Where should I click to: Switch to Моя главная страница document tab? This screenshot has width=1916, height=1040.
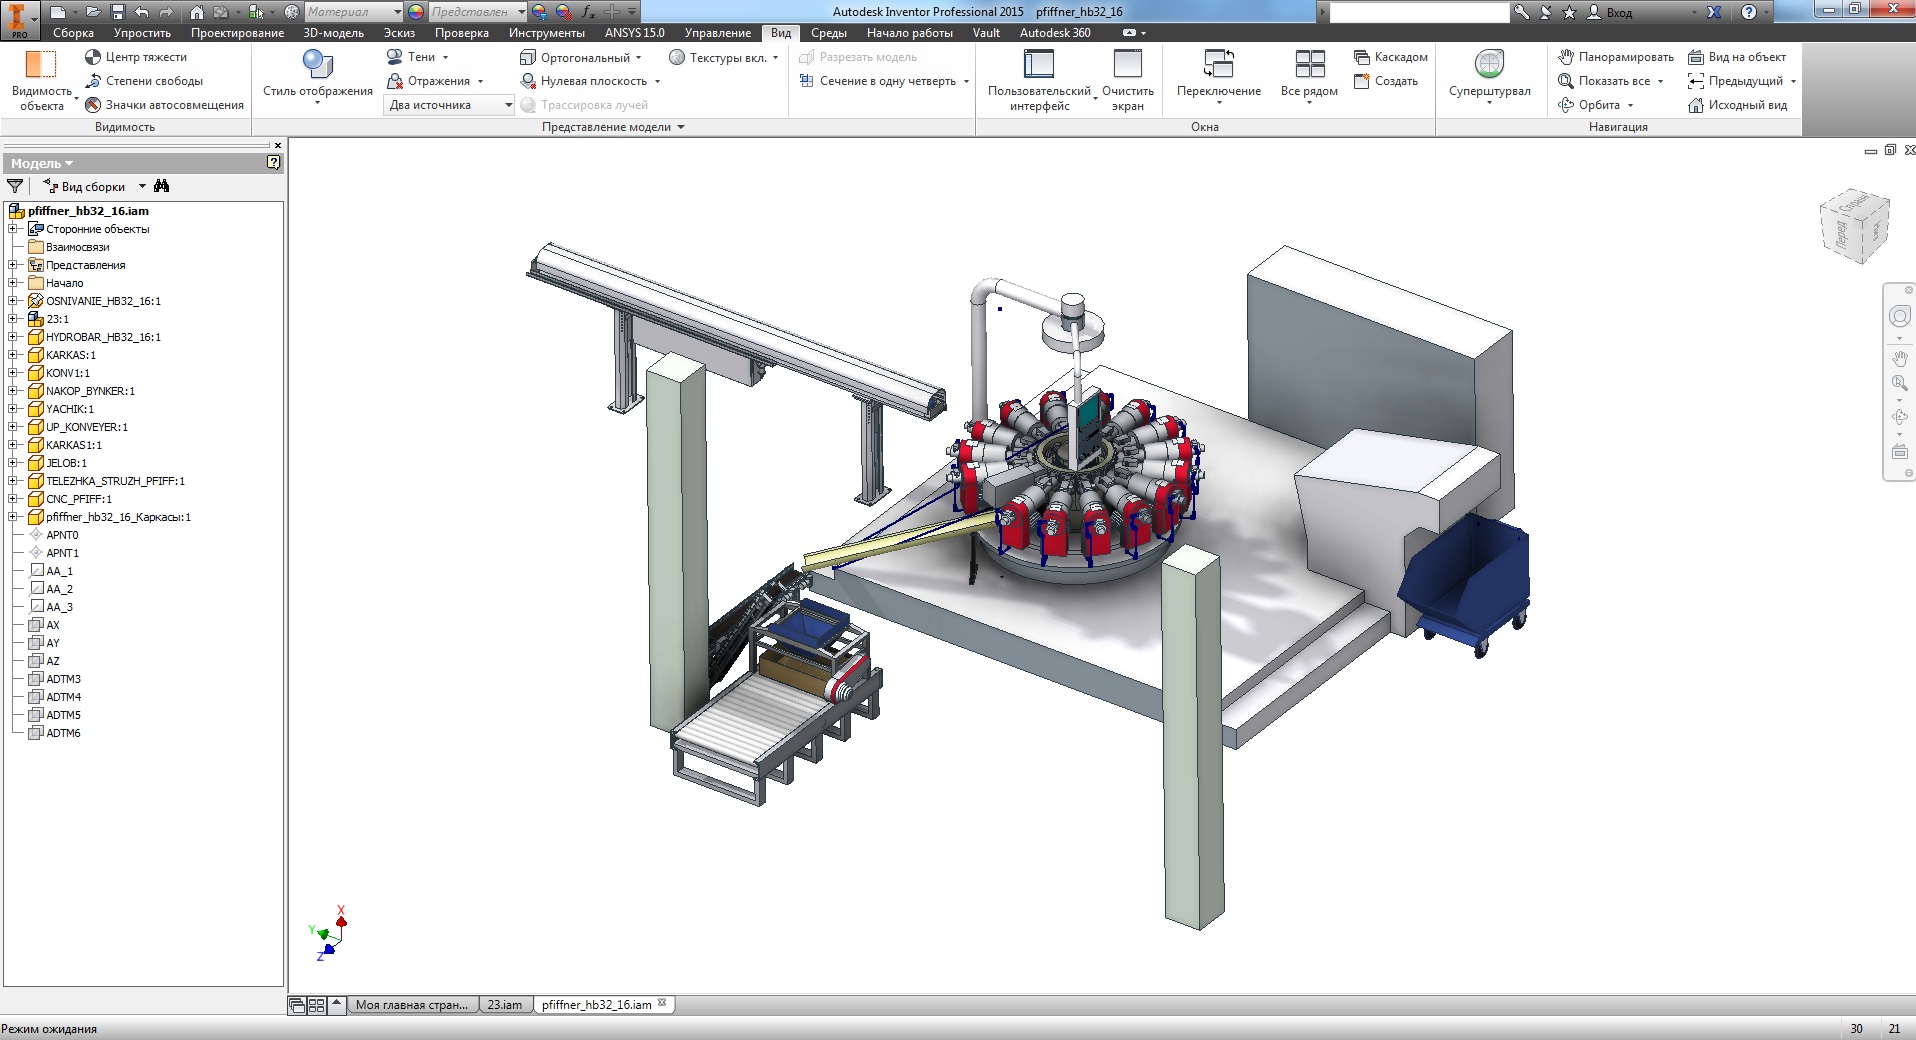412,1005
